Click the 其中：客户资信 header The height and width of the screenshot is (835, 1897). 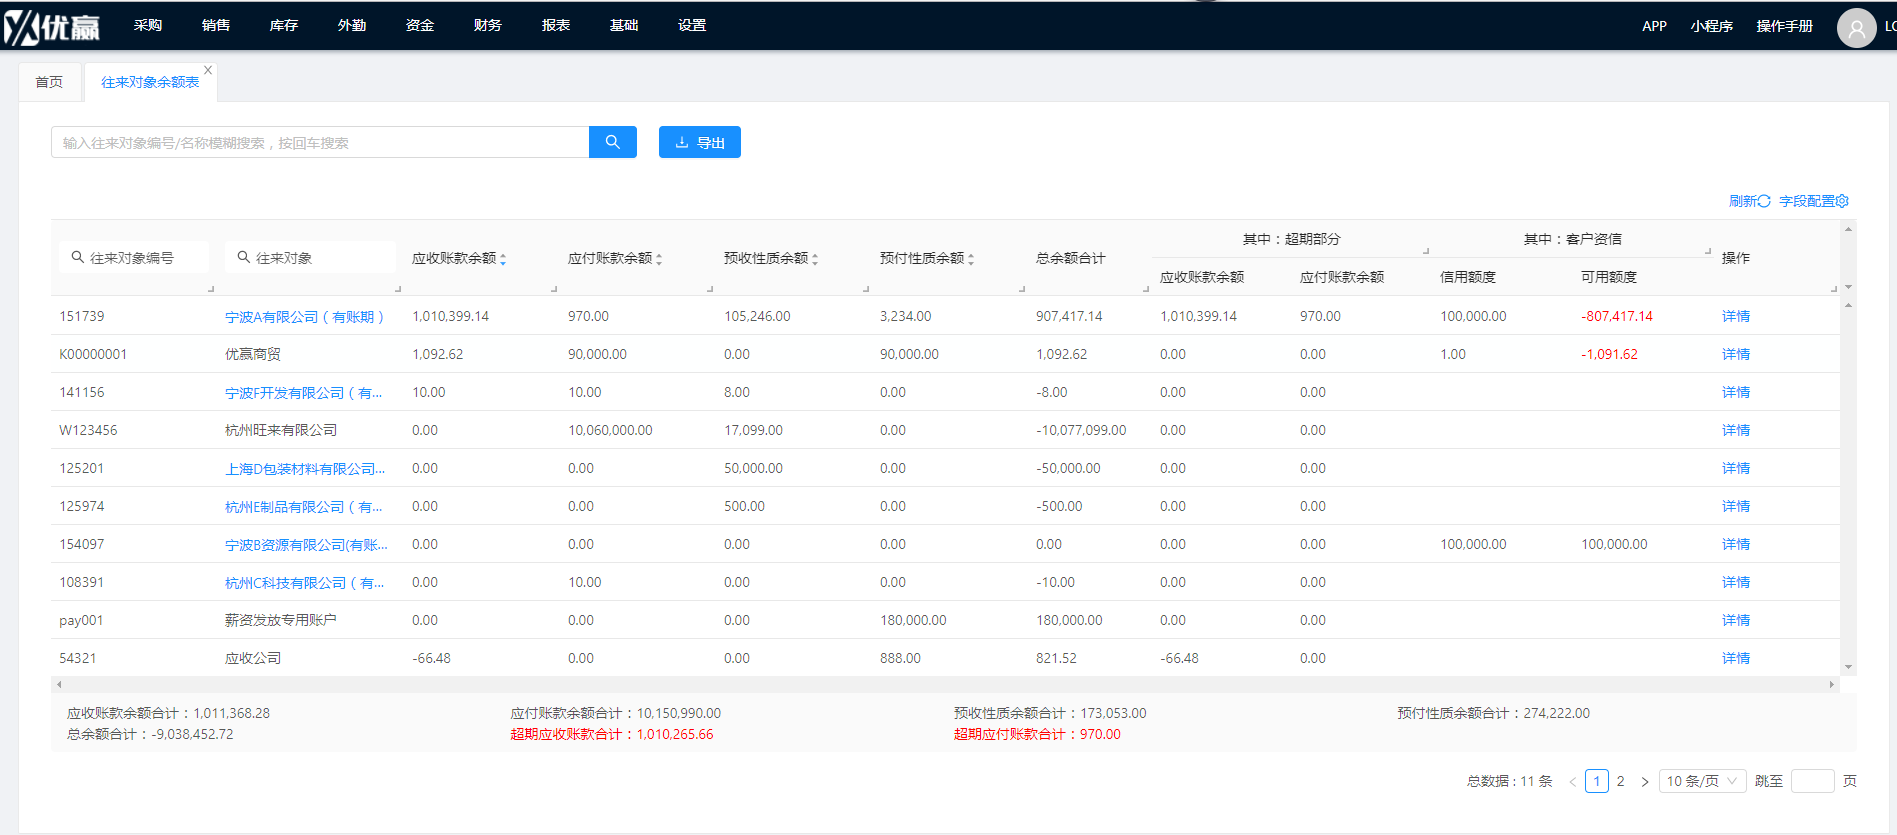pos(1572,239)
